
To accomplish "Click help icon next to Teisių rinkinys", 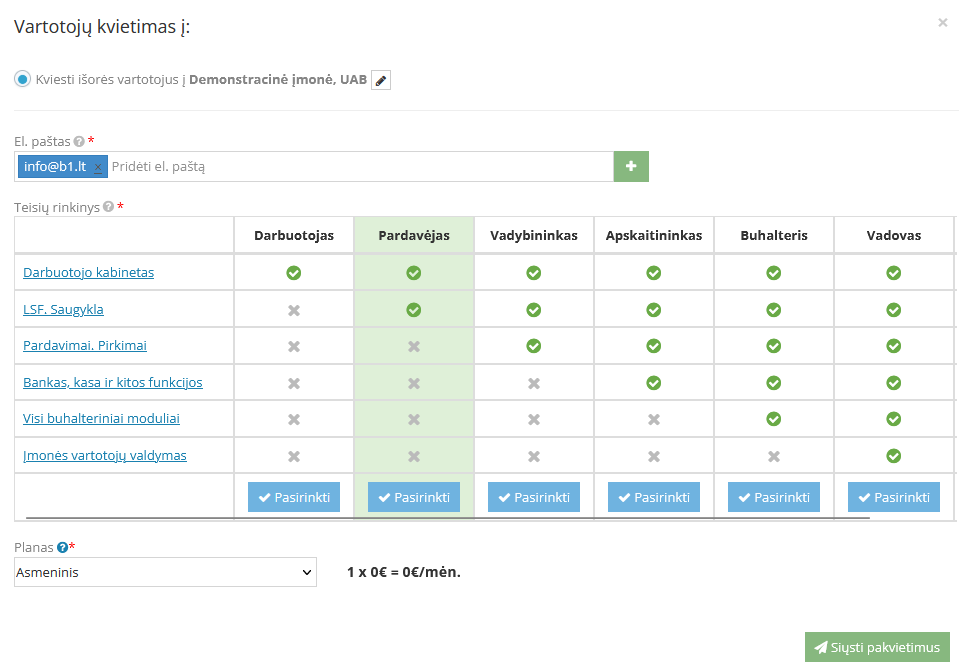I will 108,207.
